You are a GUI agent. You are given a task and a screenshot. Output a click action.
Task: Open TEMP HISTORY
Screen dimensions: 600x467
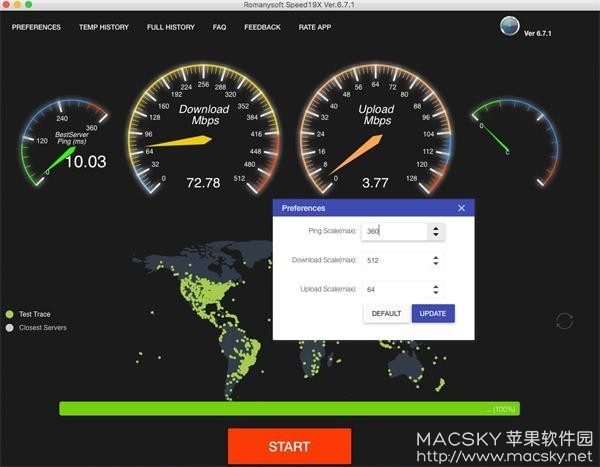104,27
